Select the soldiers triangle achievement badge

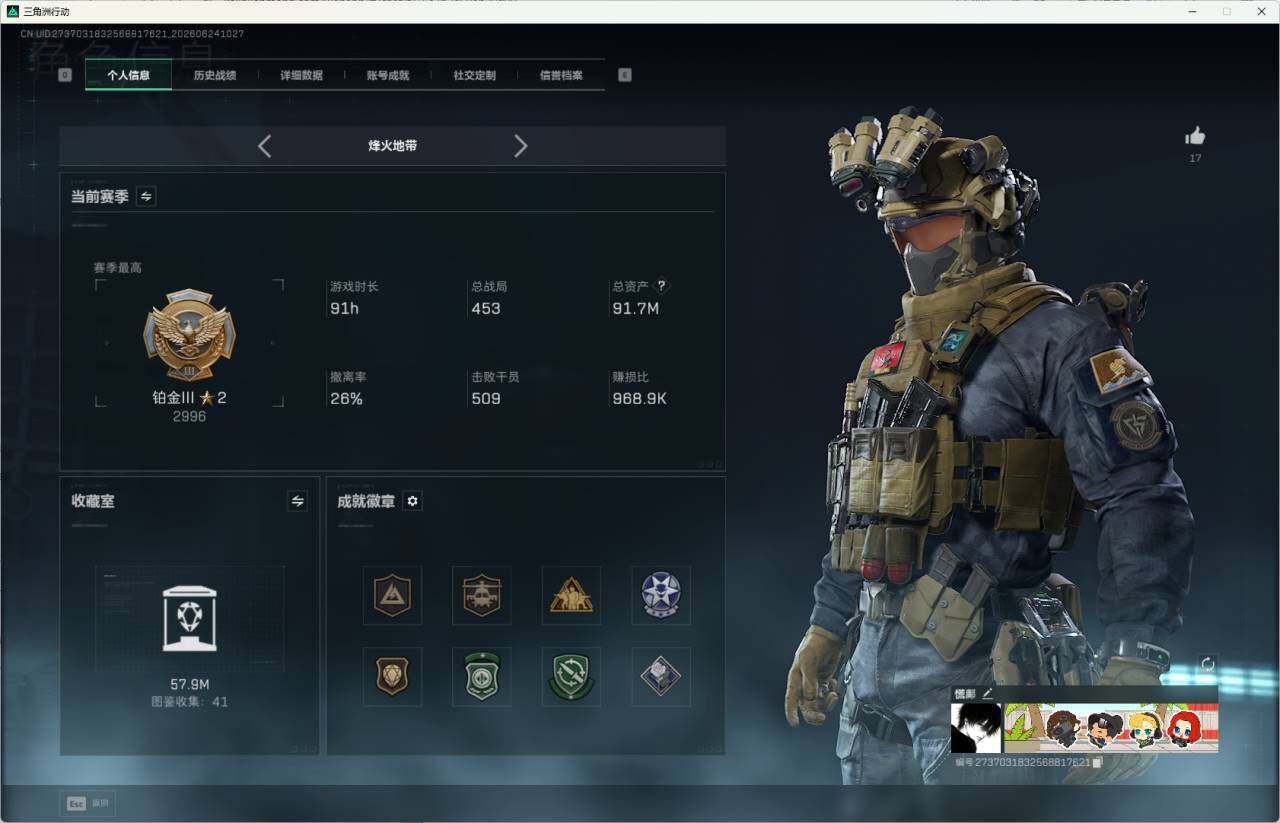coord(571,596)
